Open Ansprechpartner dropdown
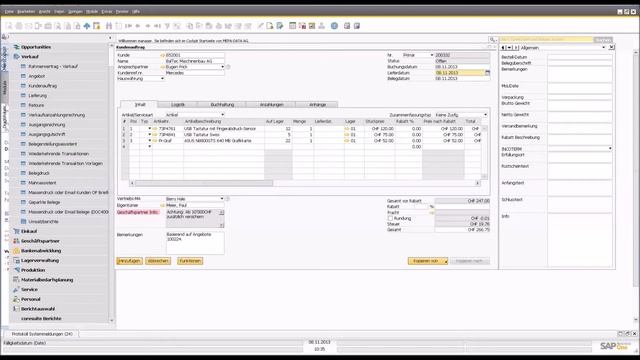 click(222, 67)
